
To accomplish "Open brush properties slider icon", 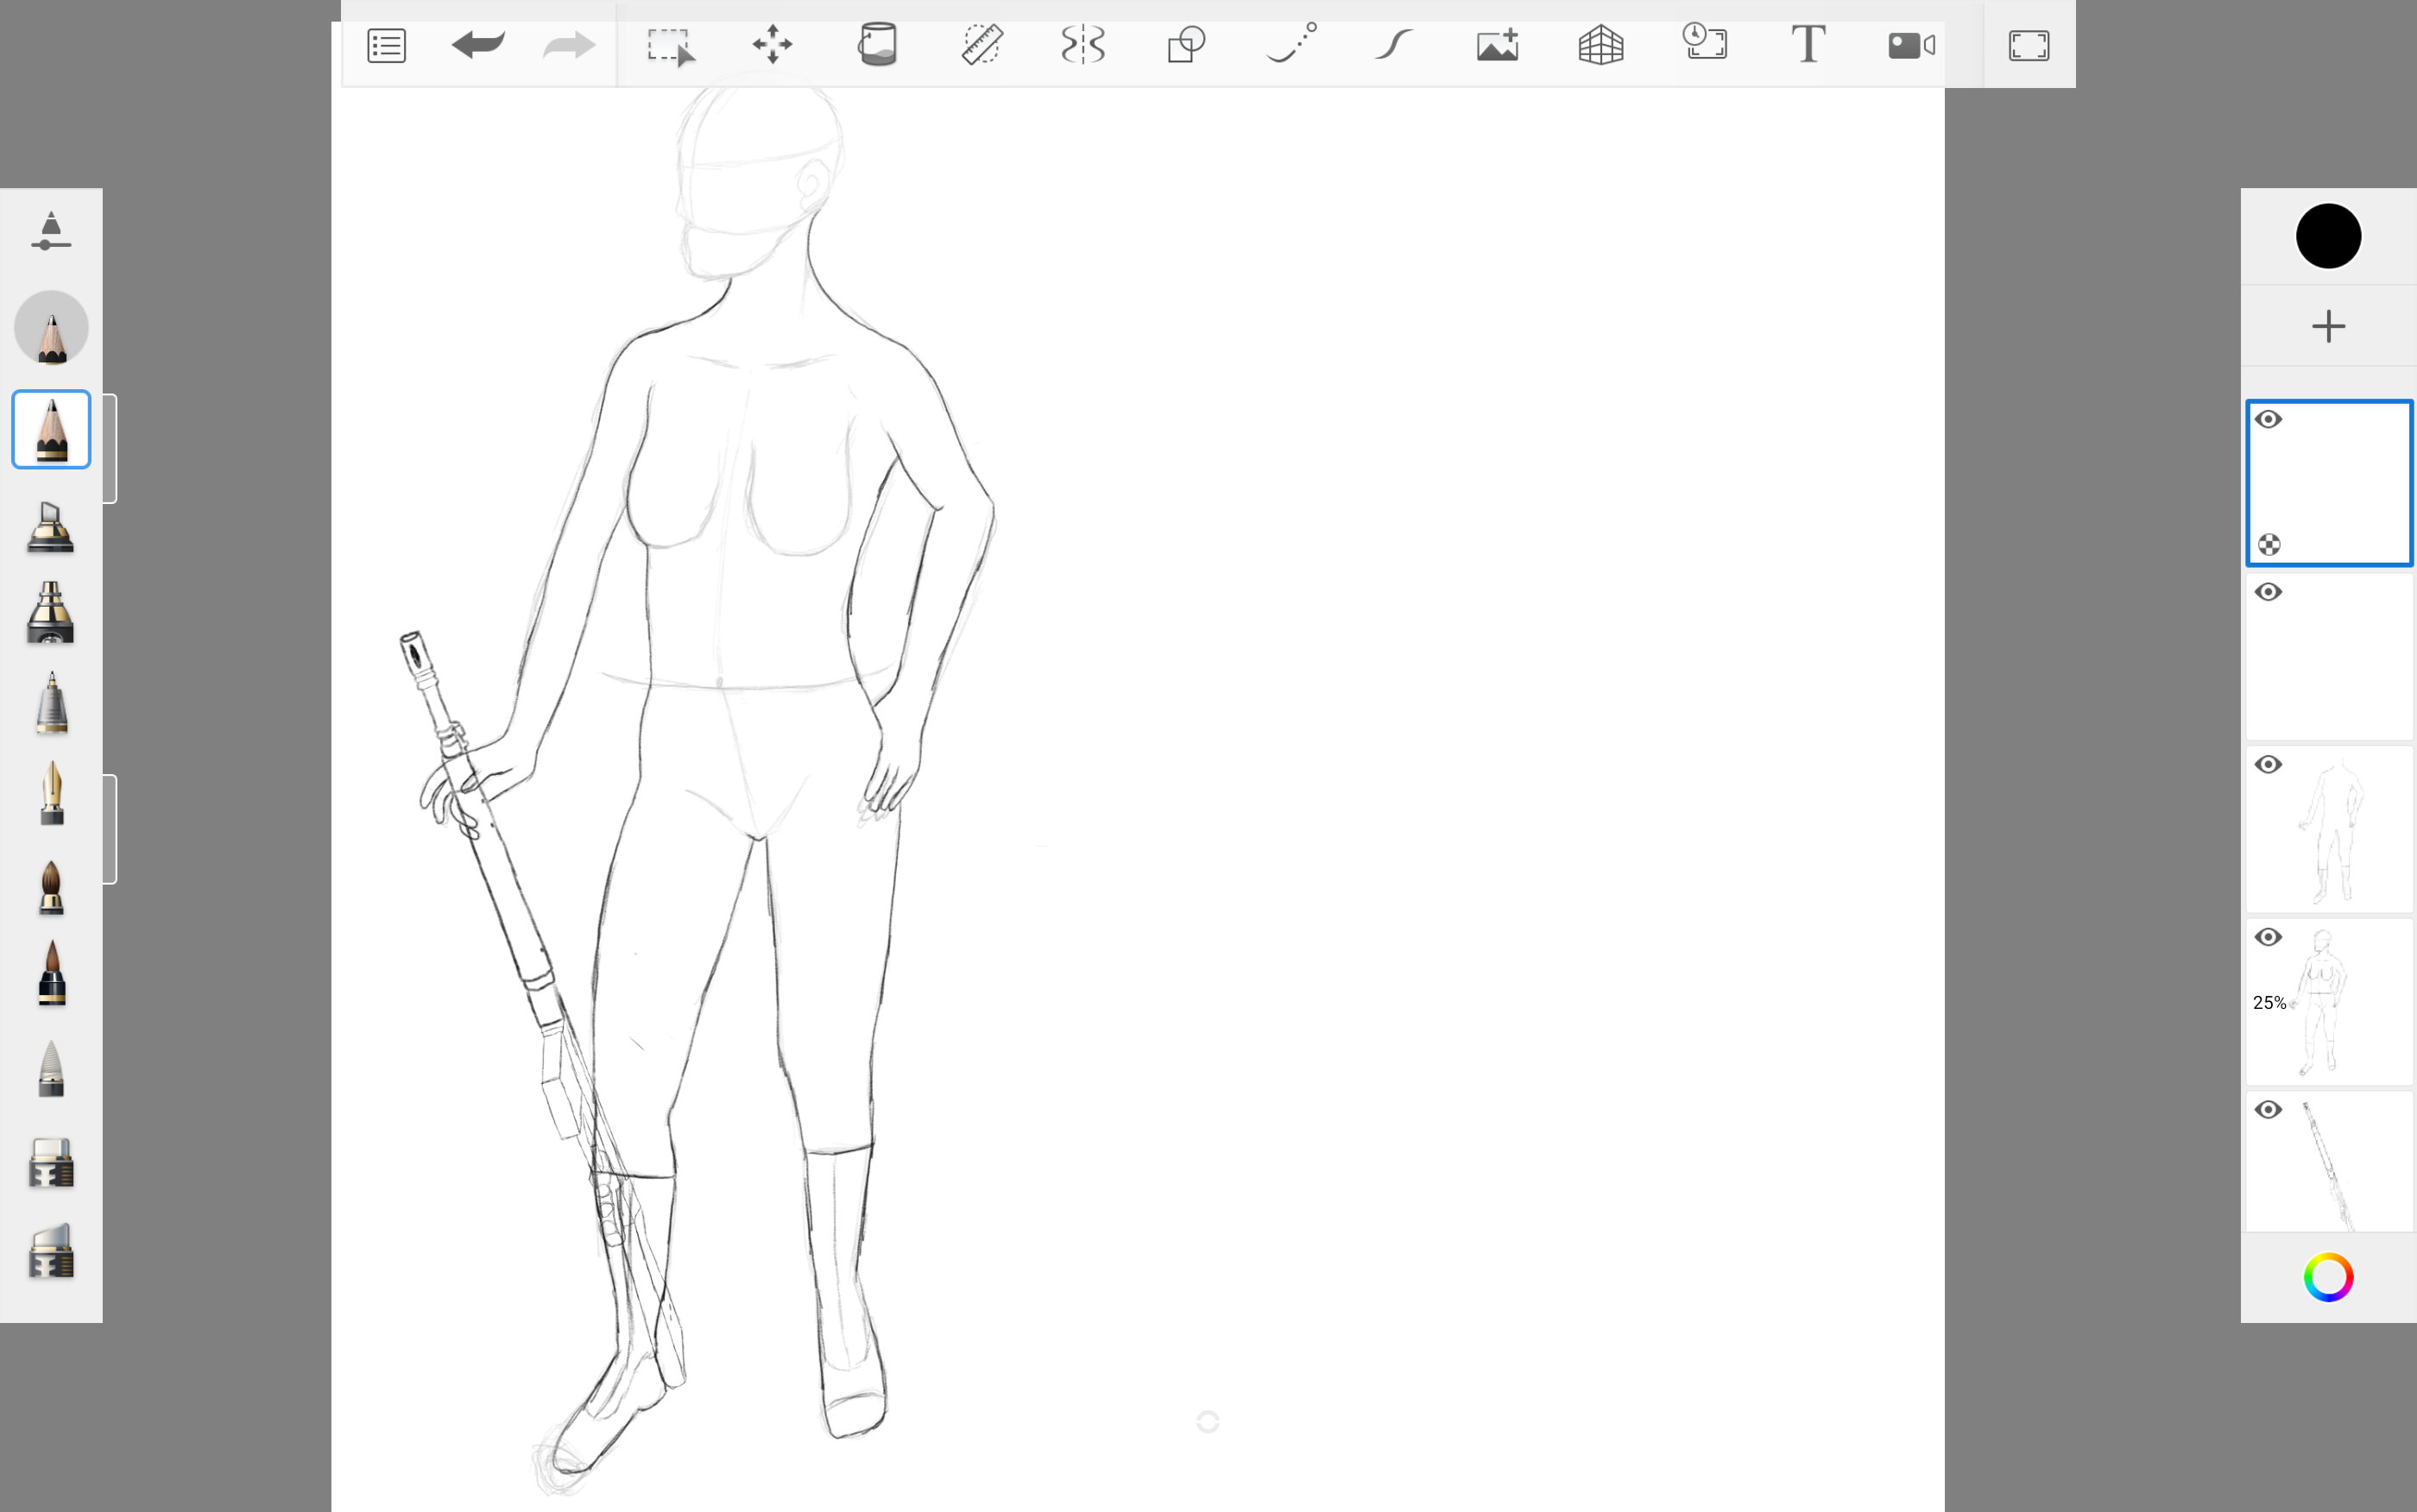I will coord(51,231).
